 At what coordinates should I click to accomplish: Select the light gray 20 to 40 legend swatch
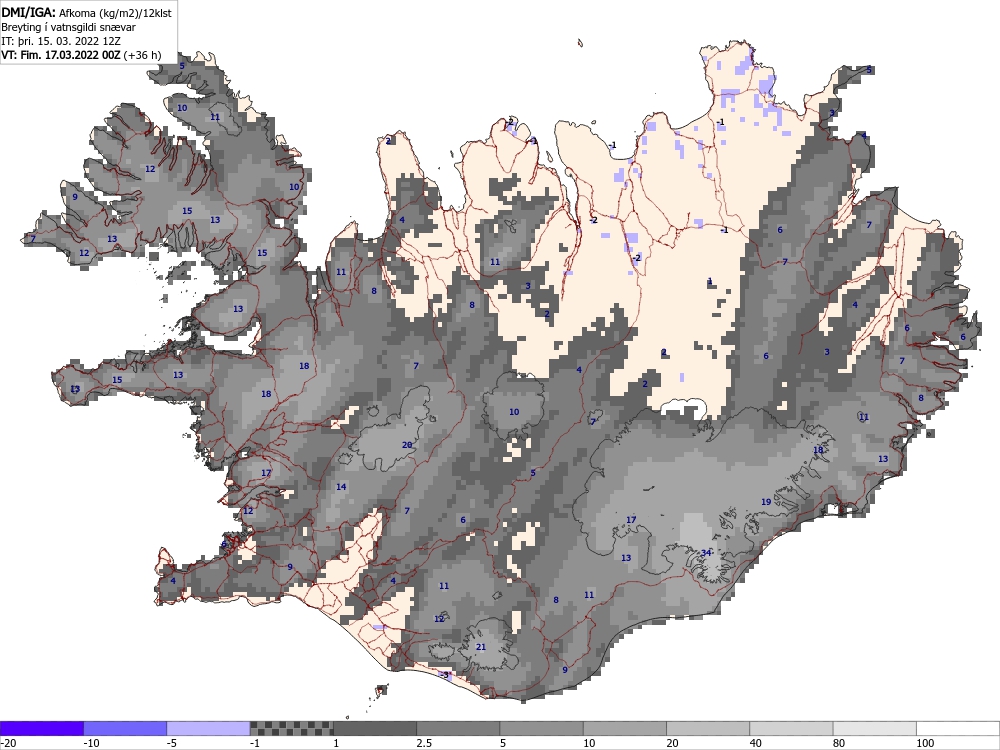[708, 728]
